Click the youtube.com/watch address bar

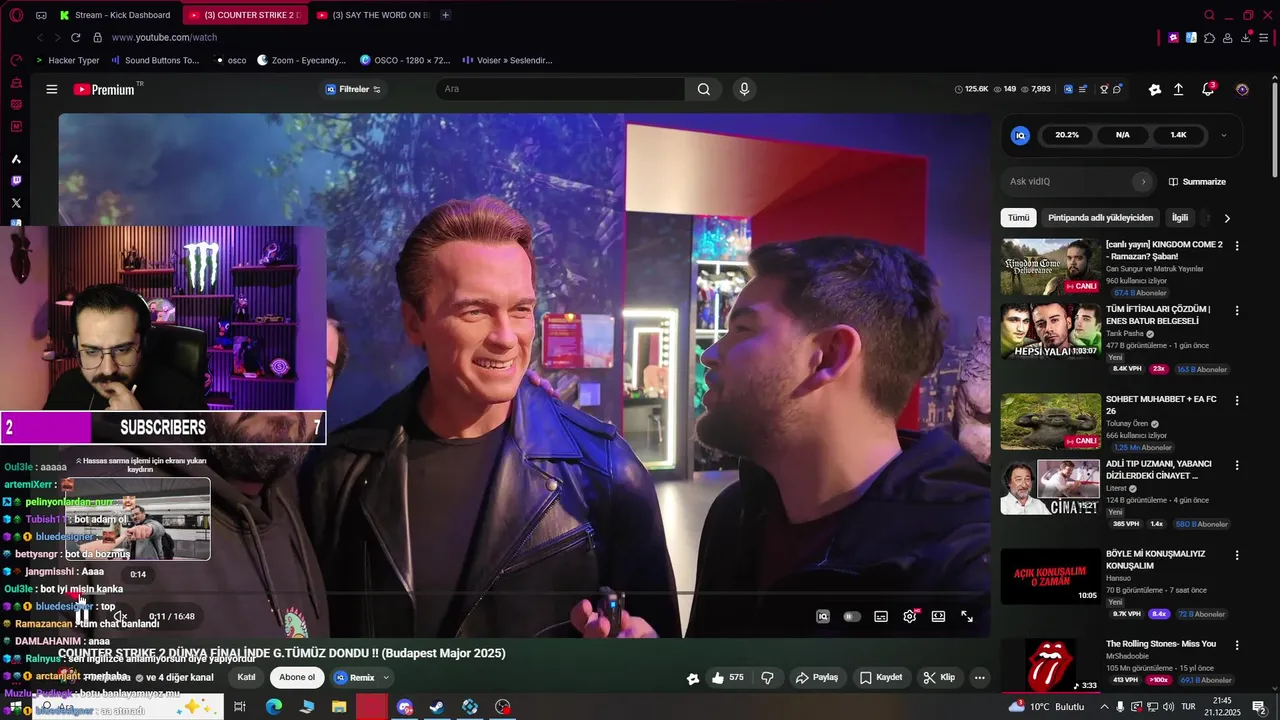tap(164, 37)
